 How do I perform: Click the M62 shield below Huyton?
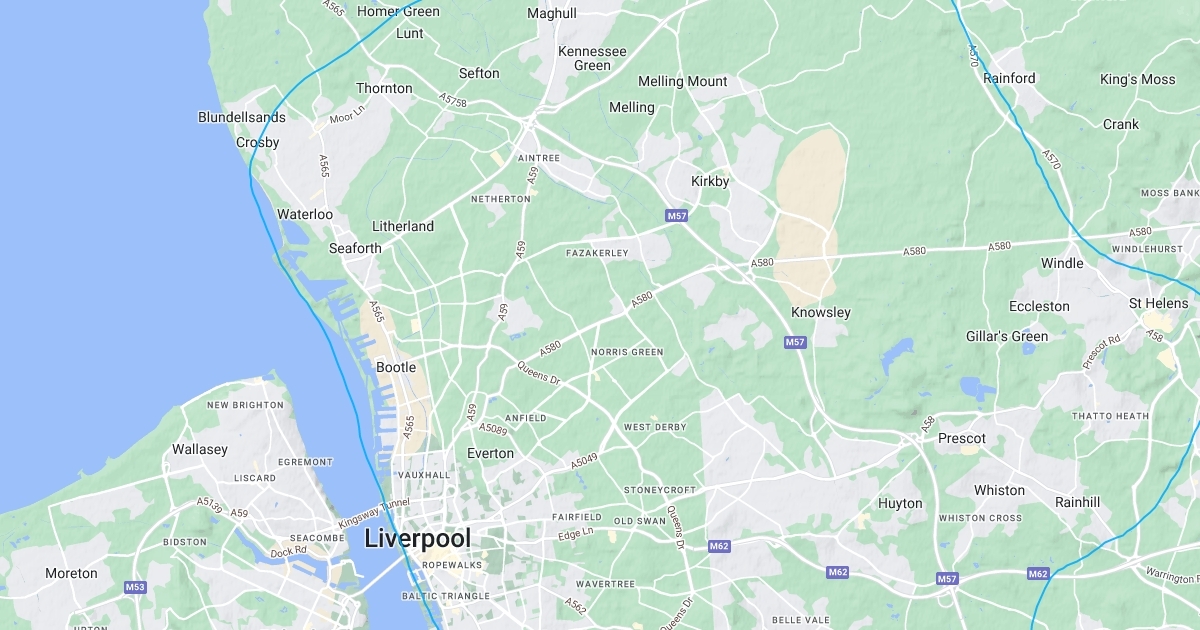pos(838,572)
